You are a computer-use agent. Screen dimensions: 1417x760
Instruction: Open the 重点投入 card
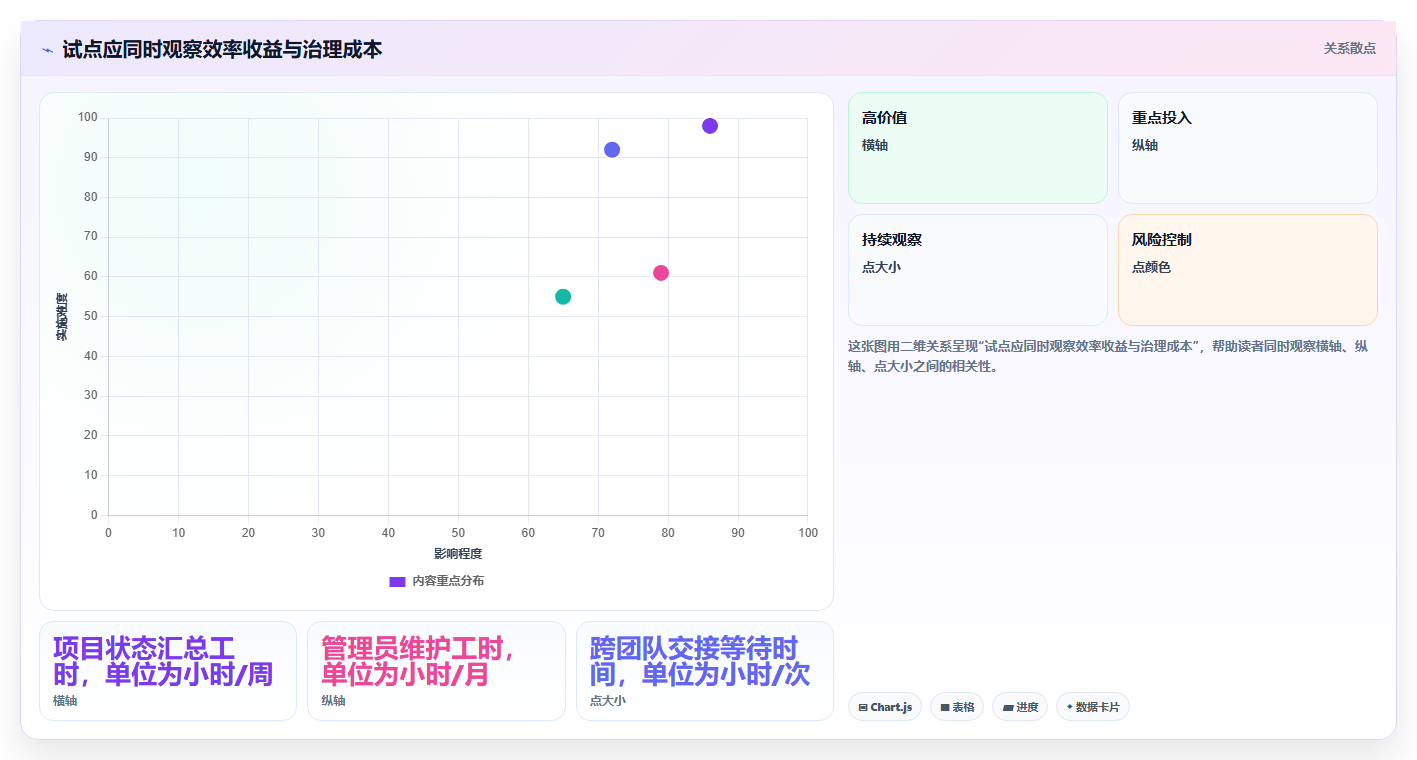tap(1248, 148)
